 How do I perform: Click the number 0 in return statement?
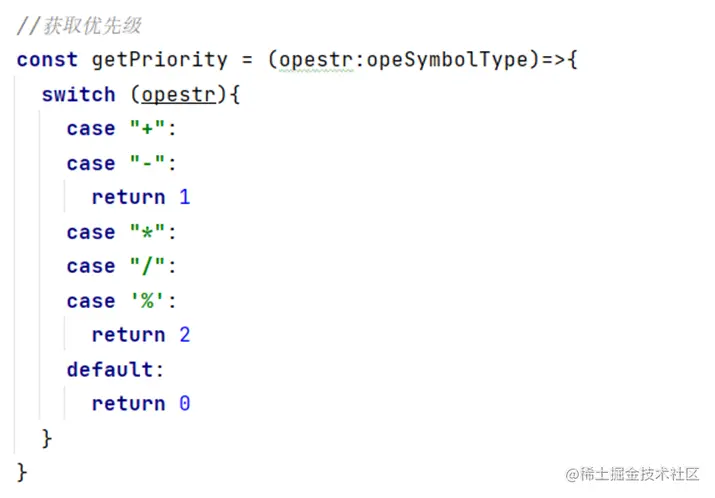184,404
